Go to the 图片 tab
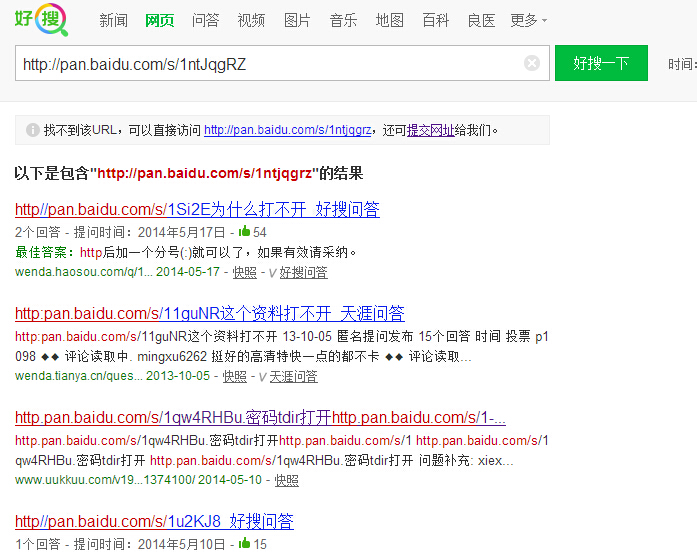 click(297, 20)
